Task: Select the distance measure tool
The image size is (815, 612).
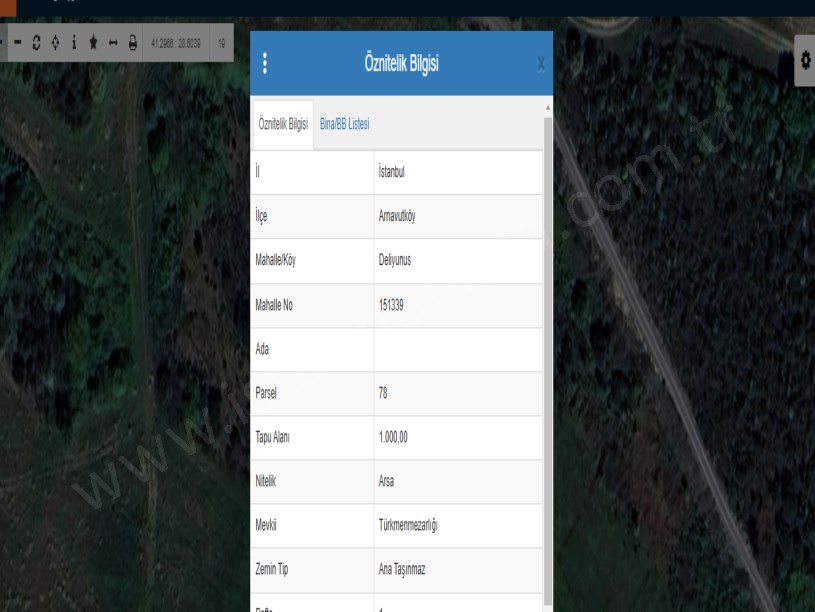Action: click(113, 44)
